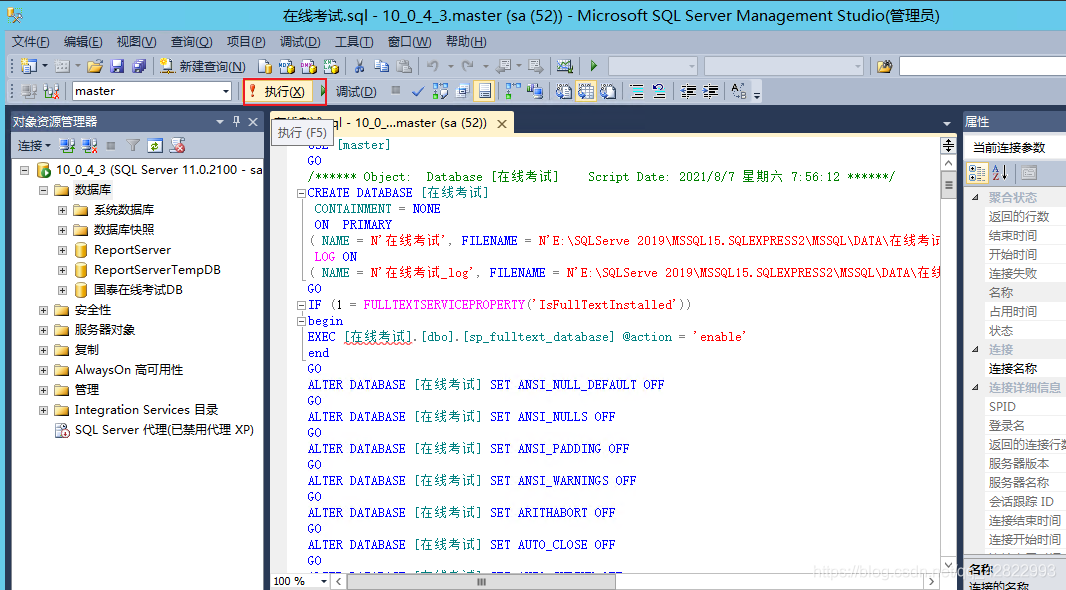Click the AlwaysOn 高可用性 tree item

click(x=128, y=370)
